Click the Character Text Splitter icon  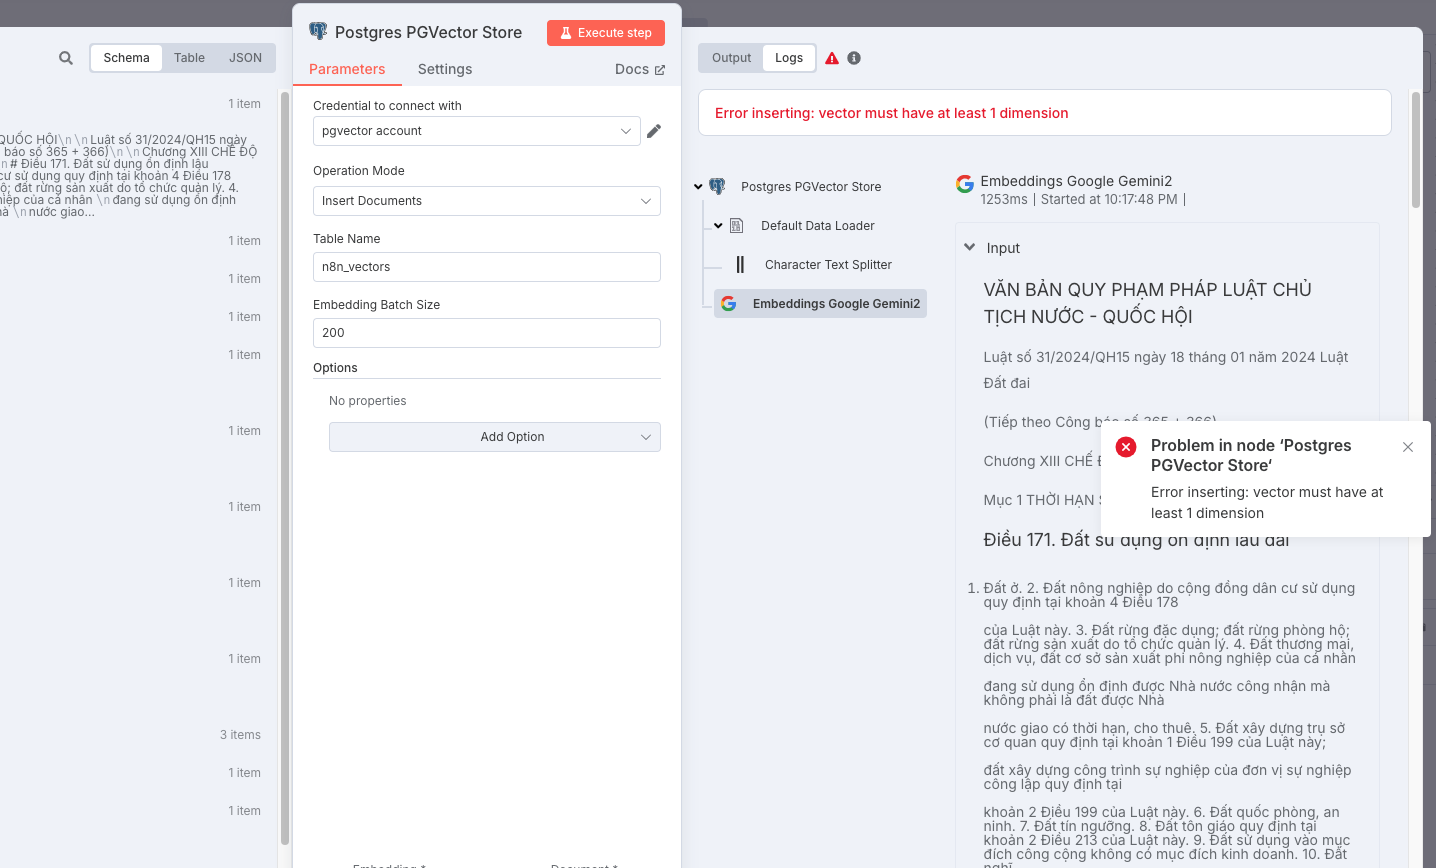point(740,265)
